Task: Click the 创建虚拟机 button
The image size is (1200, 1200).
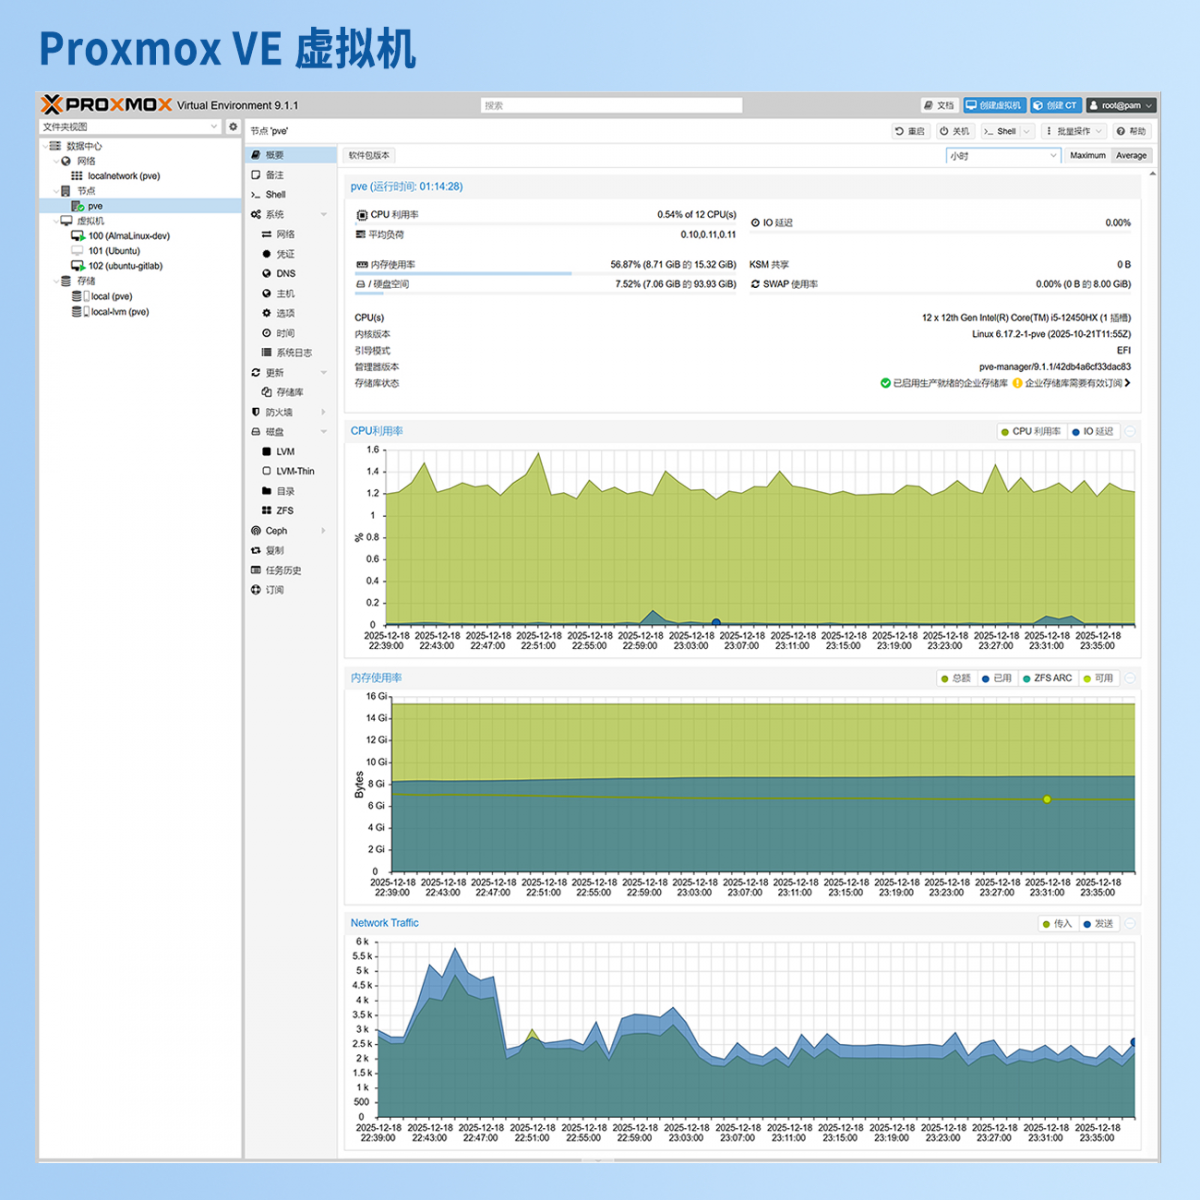Action: (994, 105)
